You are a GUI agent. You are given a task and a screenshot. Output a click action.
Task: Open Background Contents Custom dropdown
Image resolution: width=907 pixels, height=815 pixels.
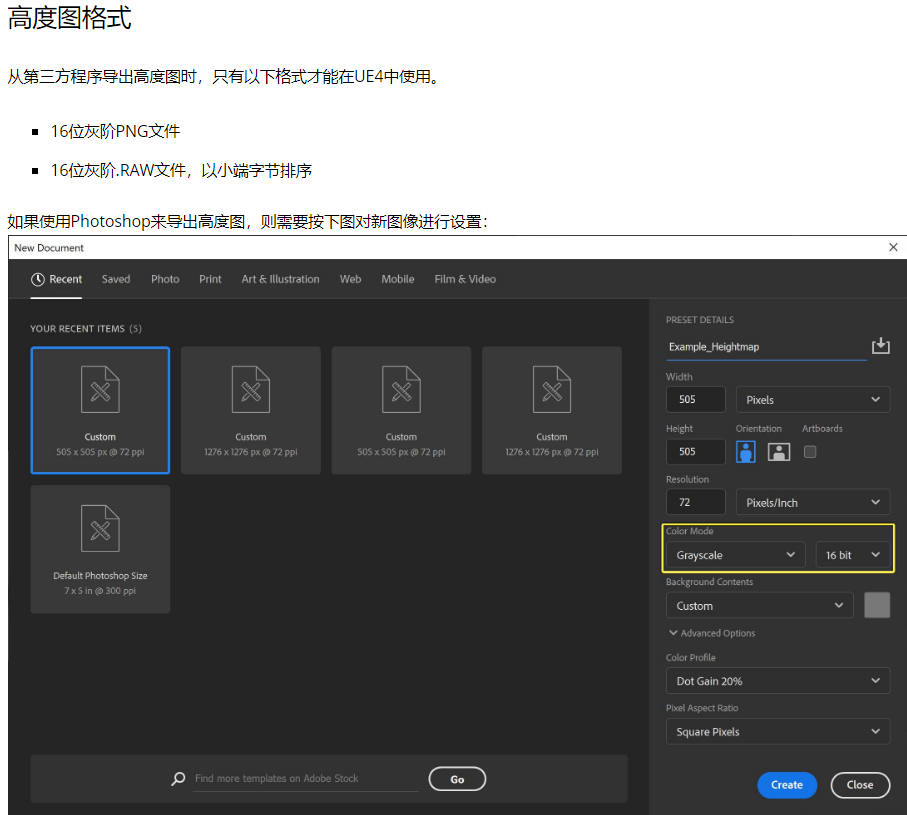point(759,606)
